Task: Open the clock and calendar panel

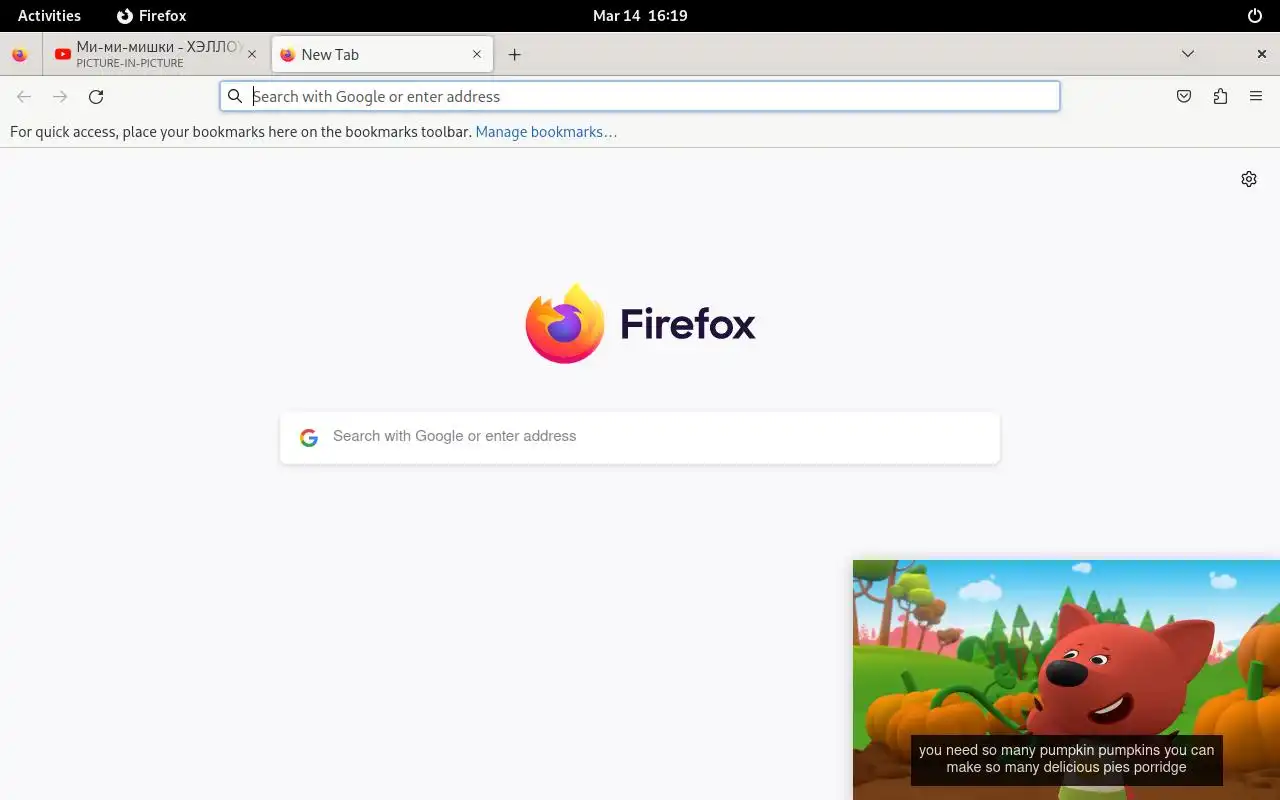Action: (640, 16)
